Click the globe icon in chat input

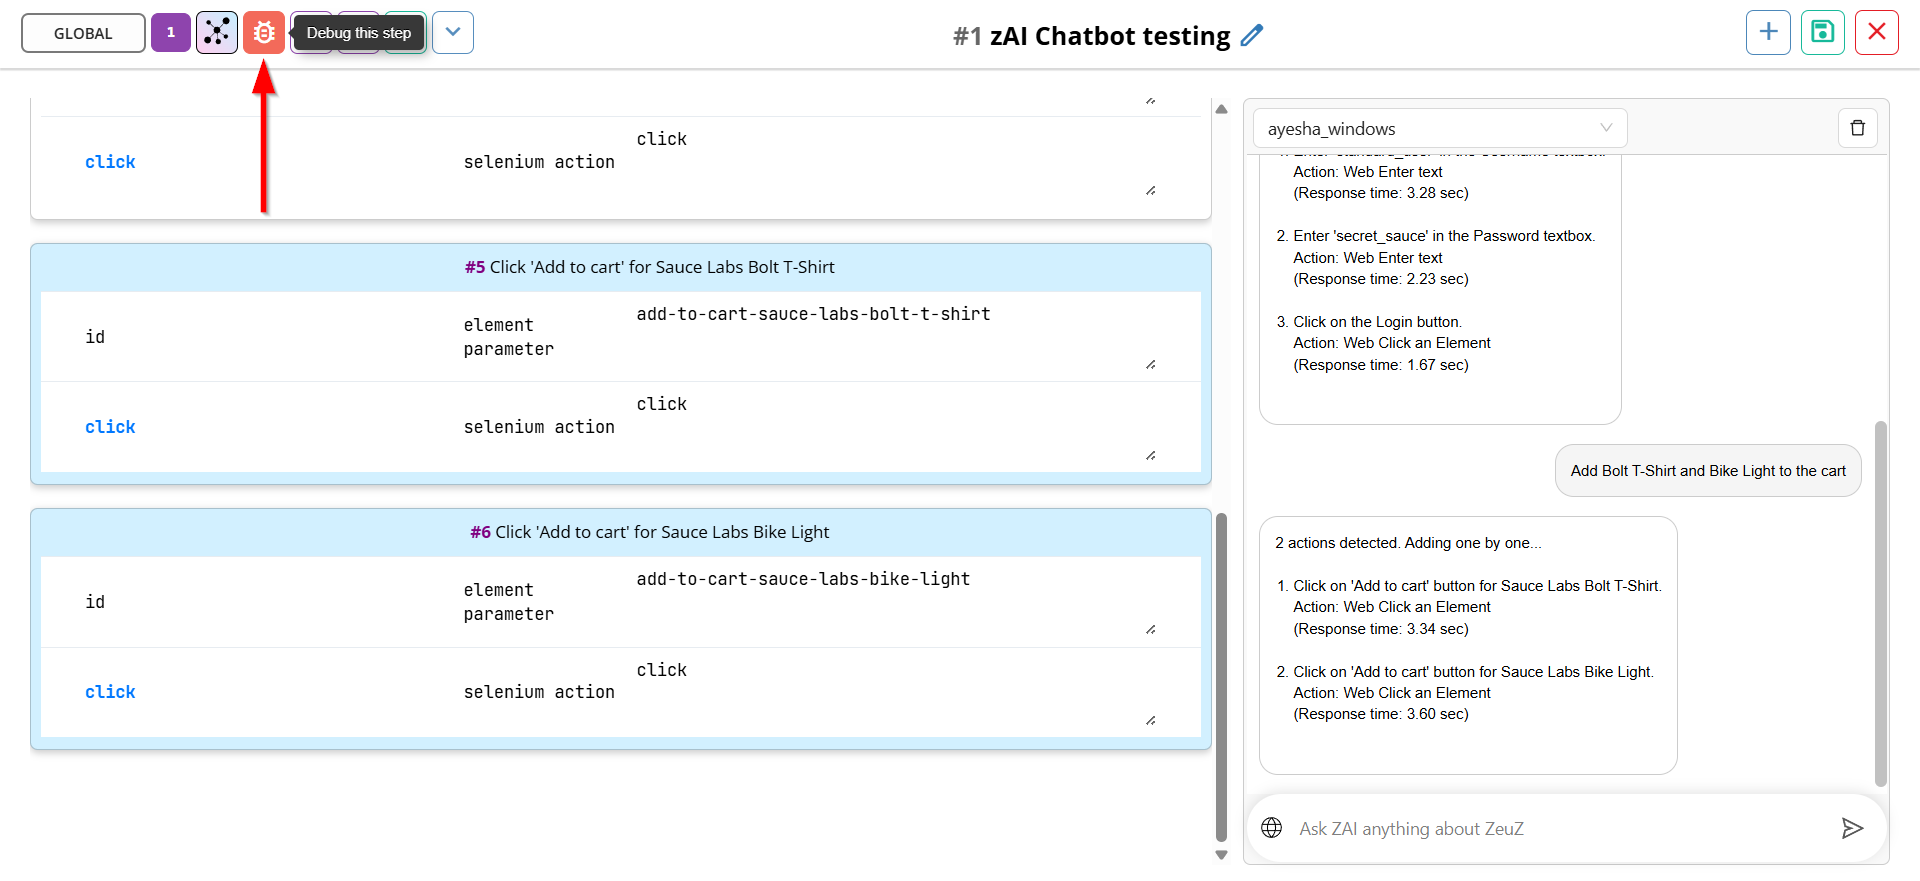pyautogui.click(x=1272, y=828)
